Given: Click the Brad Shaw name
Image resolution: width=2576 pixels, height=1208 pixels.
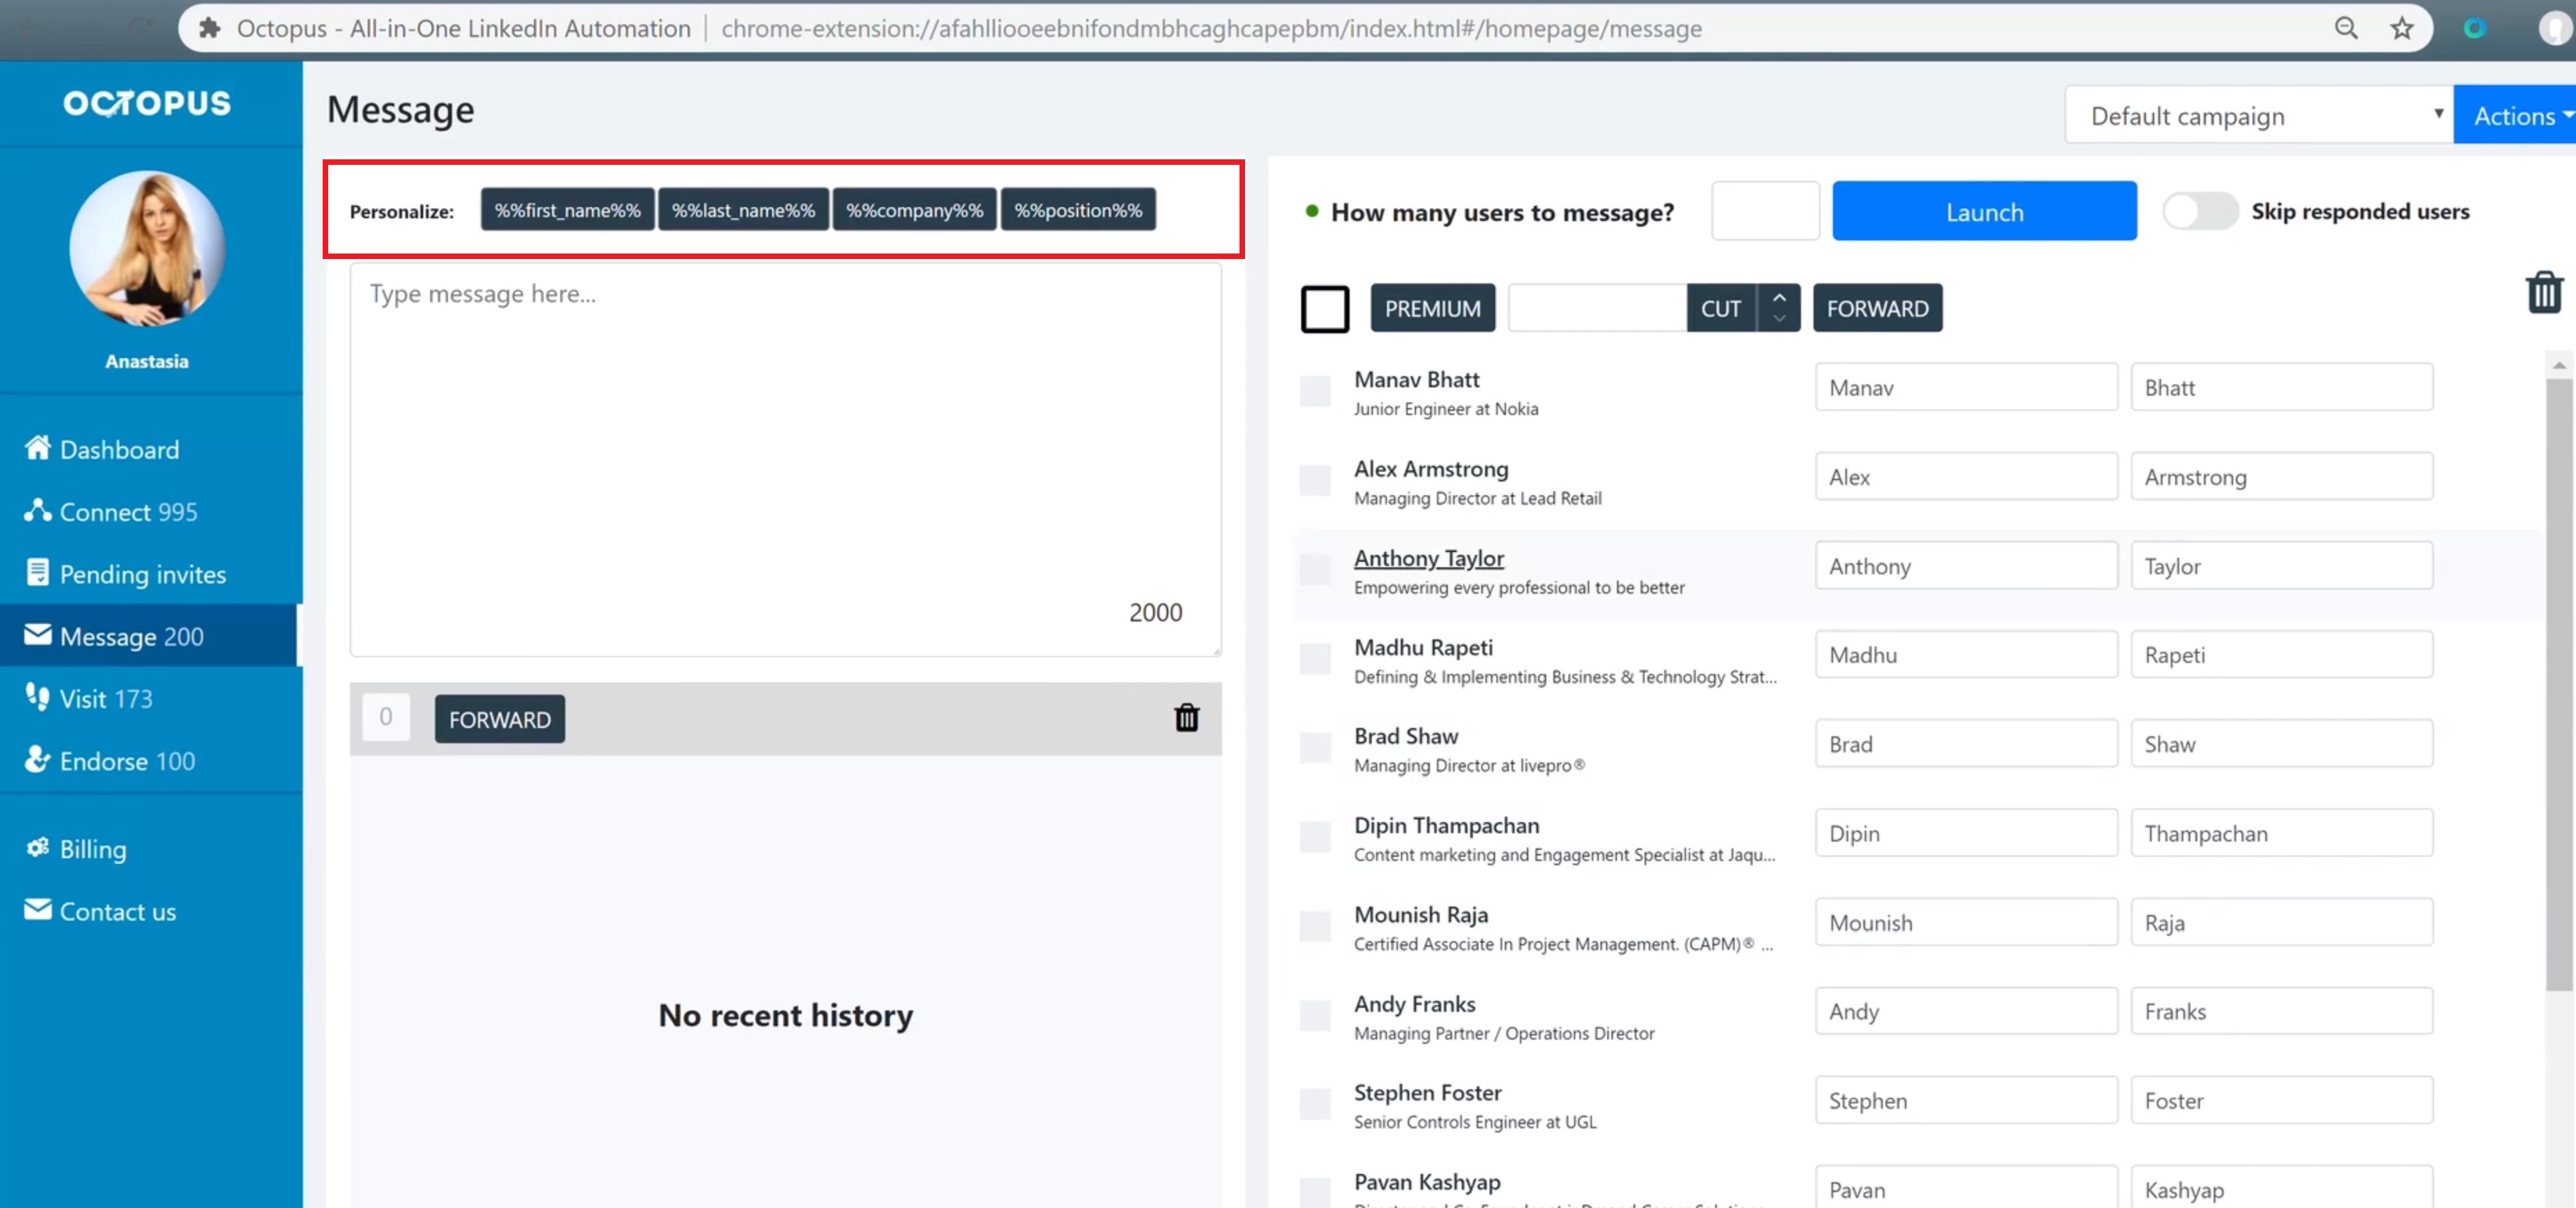Looking at the screenshot, I should [x=1406, y=736].
